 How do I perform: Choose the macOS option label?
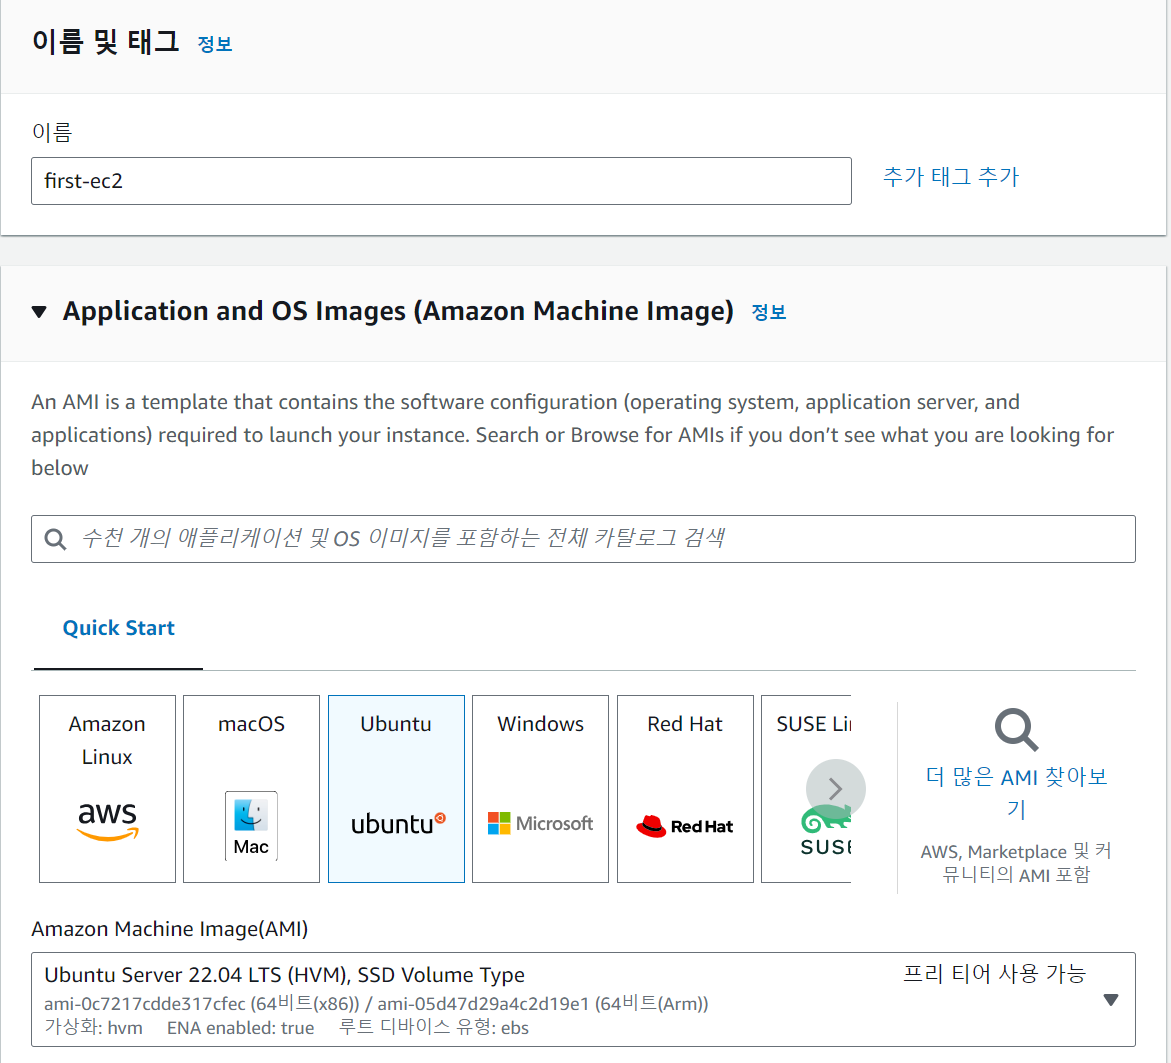click(x=251, y=724)
